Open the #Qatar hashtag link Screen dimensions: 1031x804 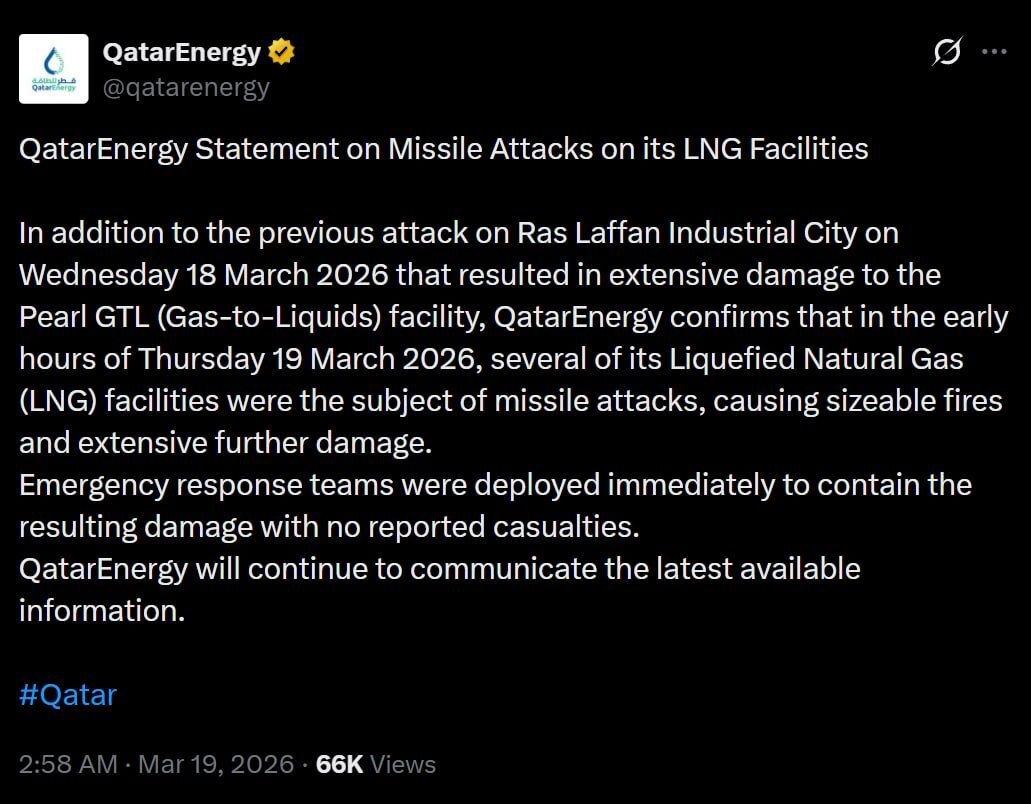[x=68, y=695]
